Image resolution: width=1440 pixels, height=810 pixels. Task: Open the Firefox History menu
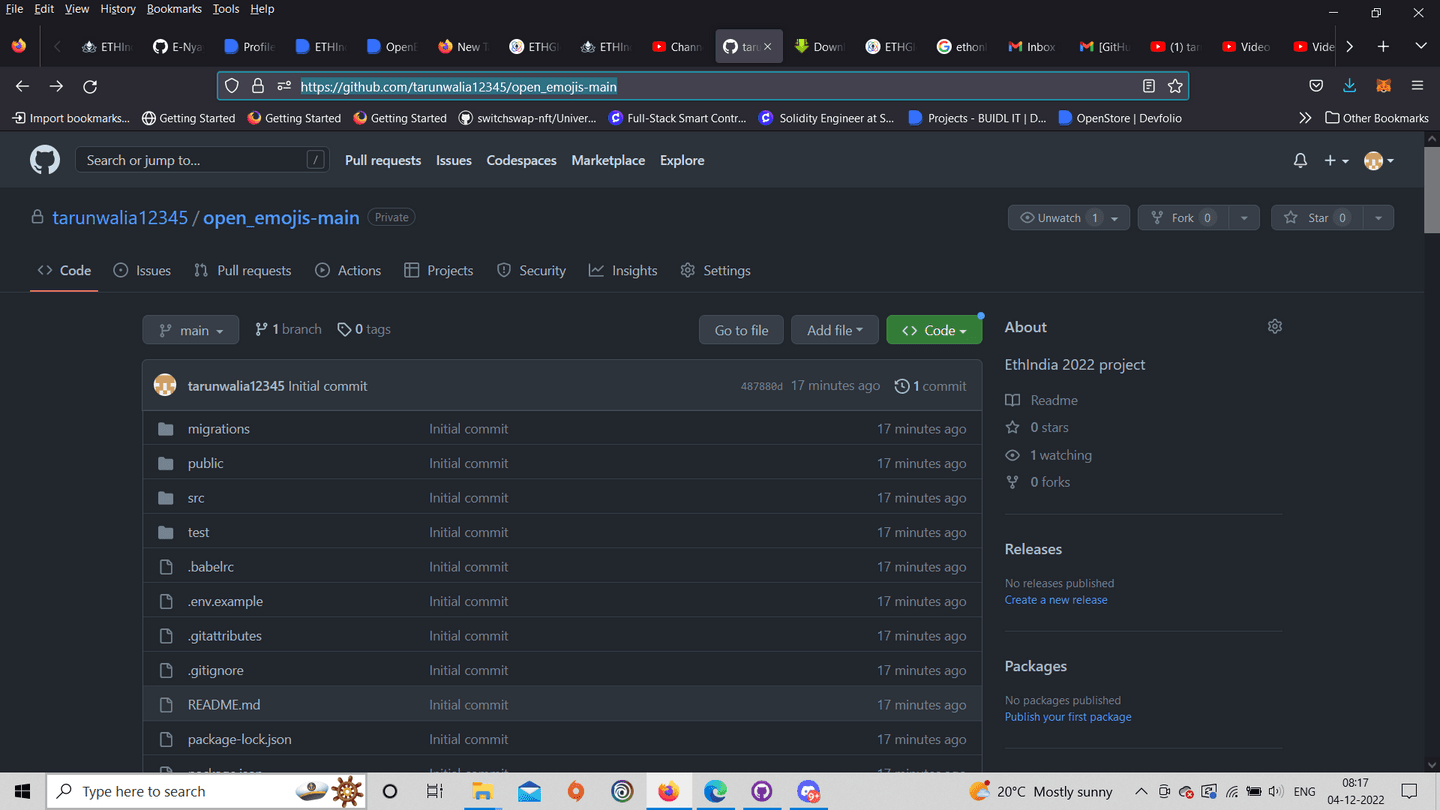(x=118, y=9)
